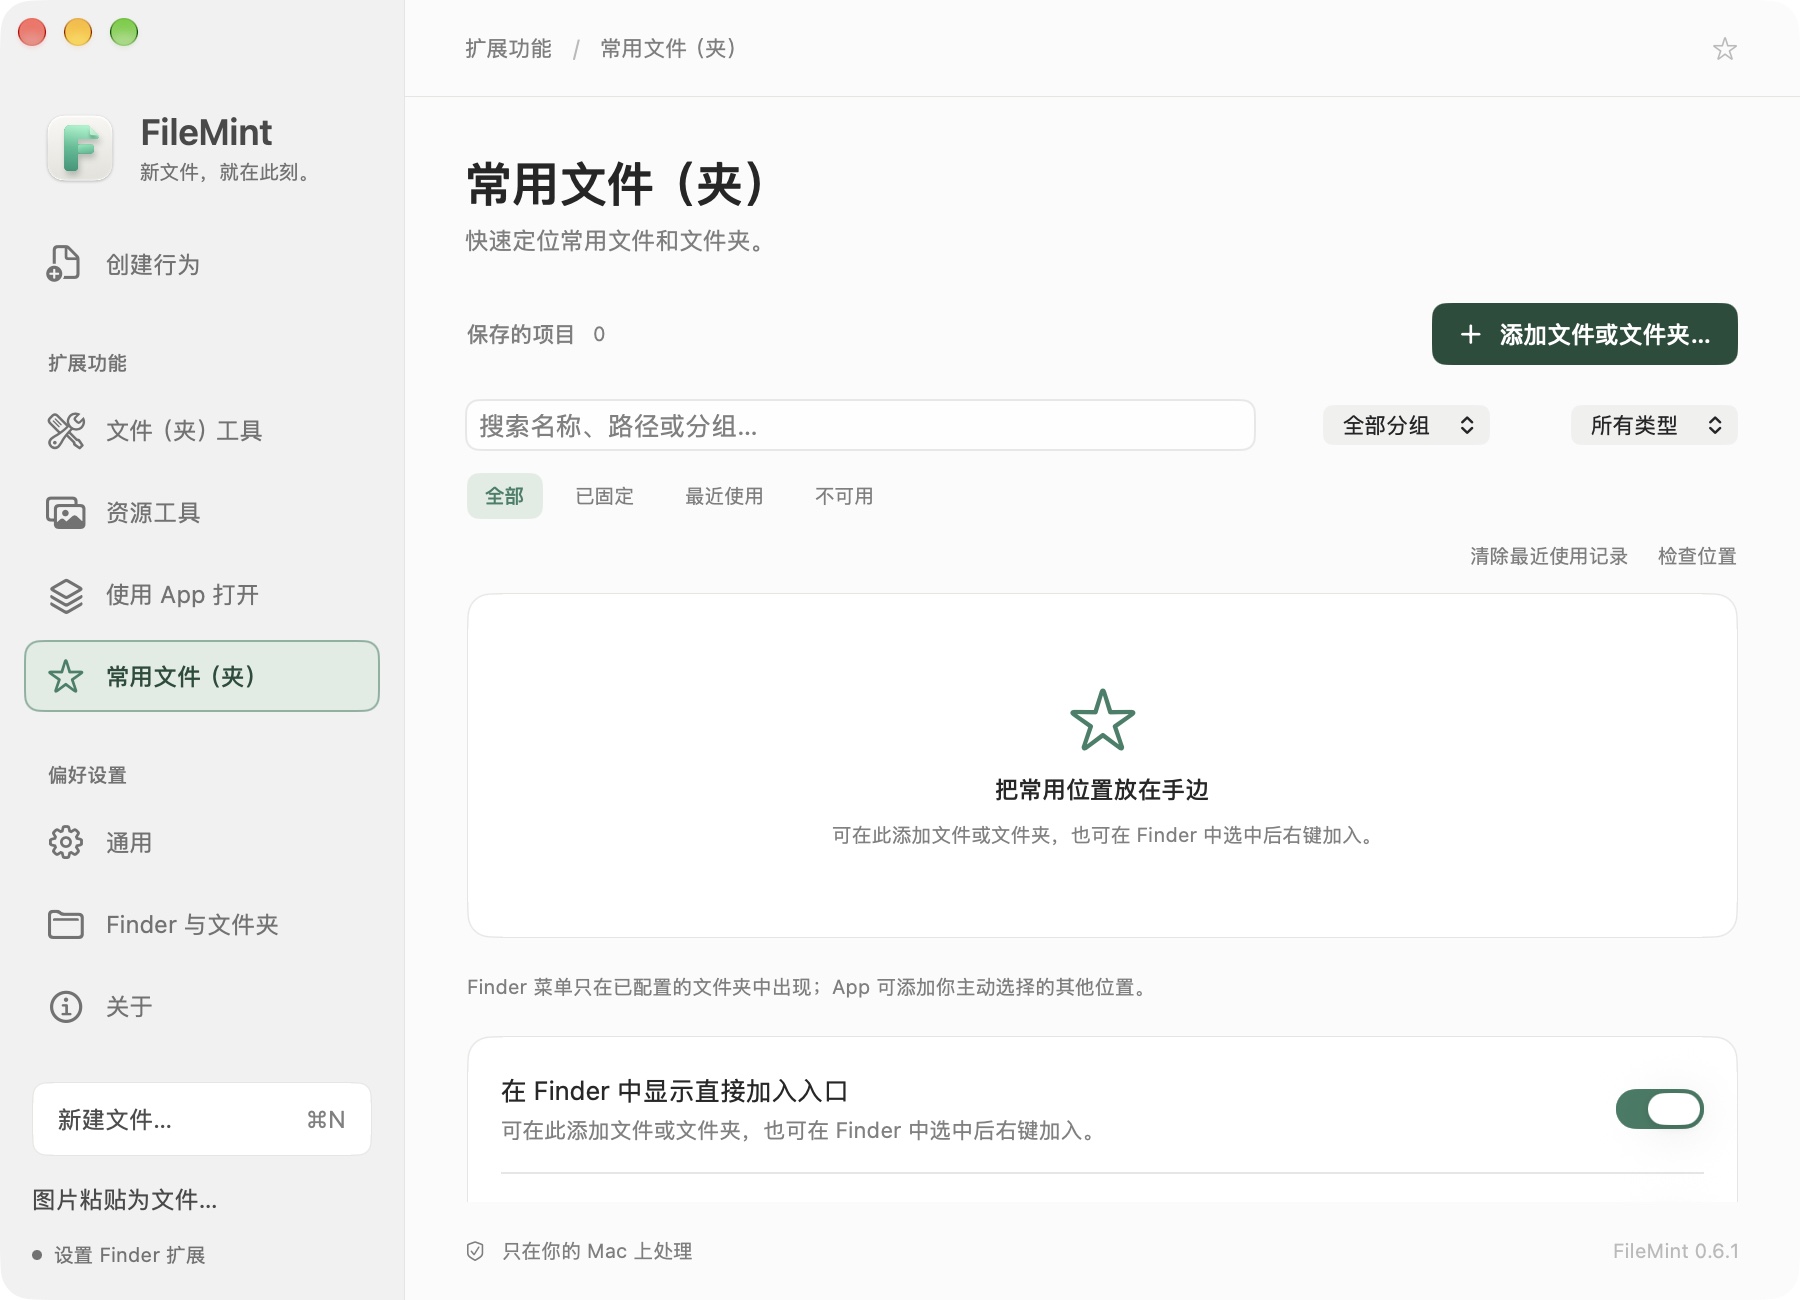Select the 全部 filter tab
This screenshot has height=1300, width=1800.
click(x=505, y=496)
